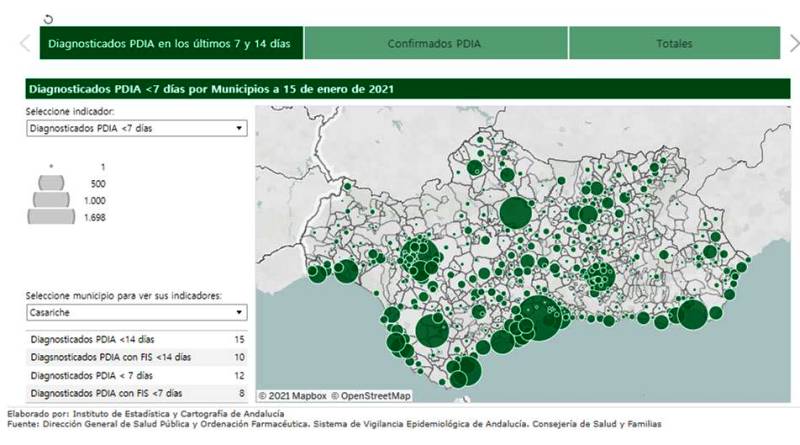Viewport: 800px width, 445px height.
Task: Open the Totales tab
Action: (674, 43)
